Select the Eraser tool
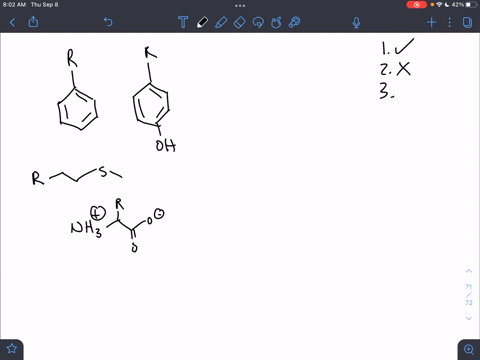The height and width of the screenshot is (360, 480). pyautogui.click(x=239, y=22)
